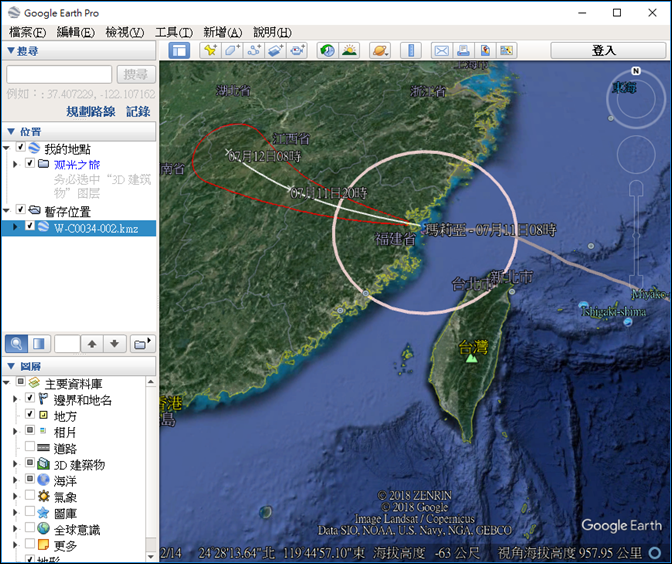Click the 台灣 mountain placemark triangle
Viewport: 672px width, 564px height.
coord(471,358)
